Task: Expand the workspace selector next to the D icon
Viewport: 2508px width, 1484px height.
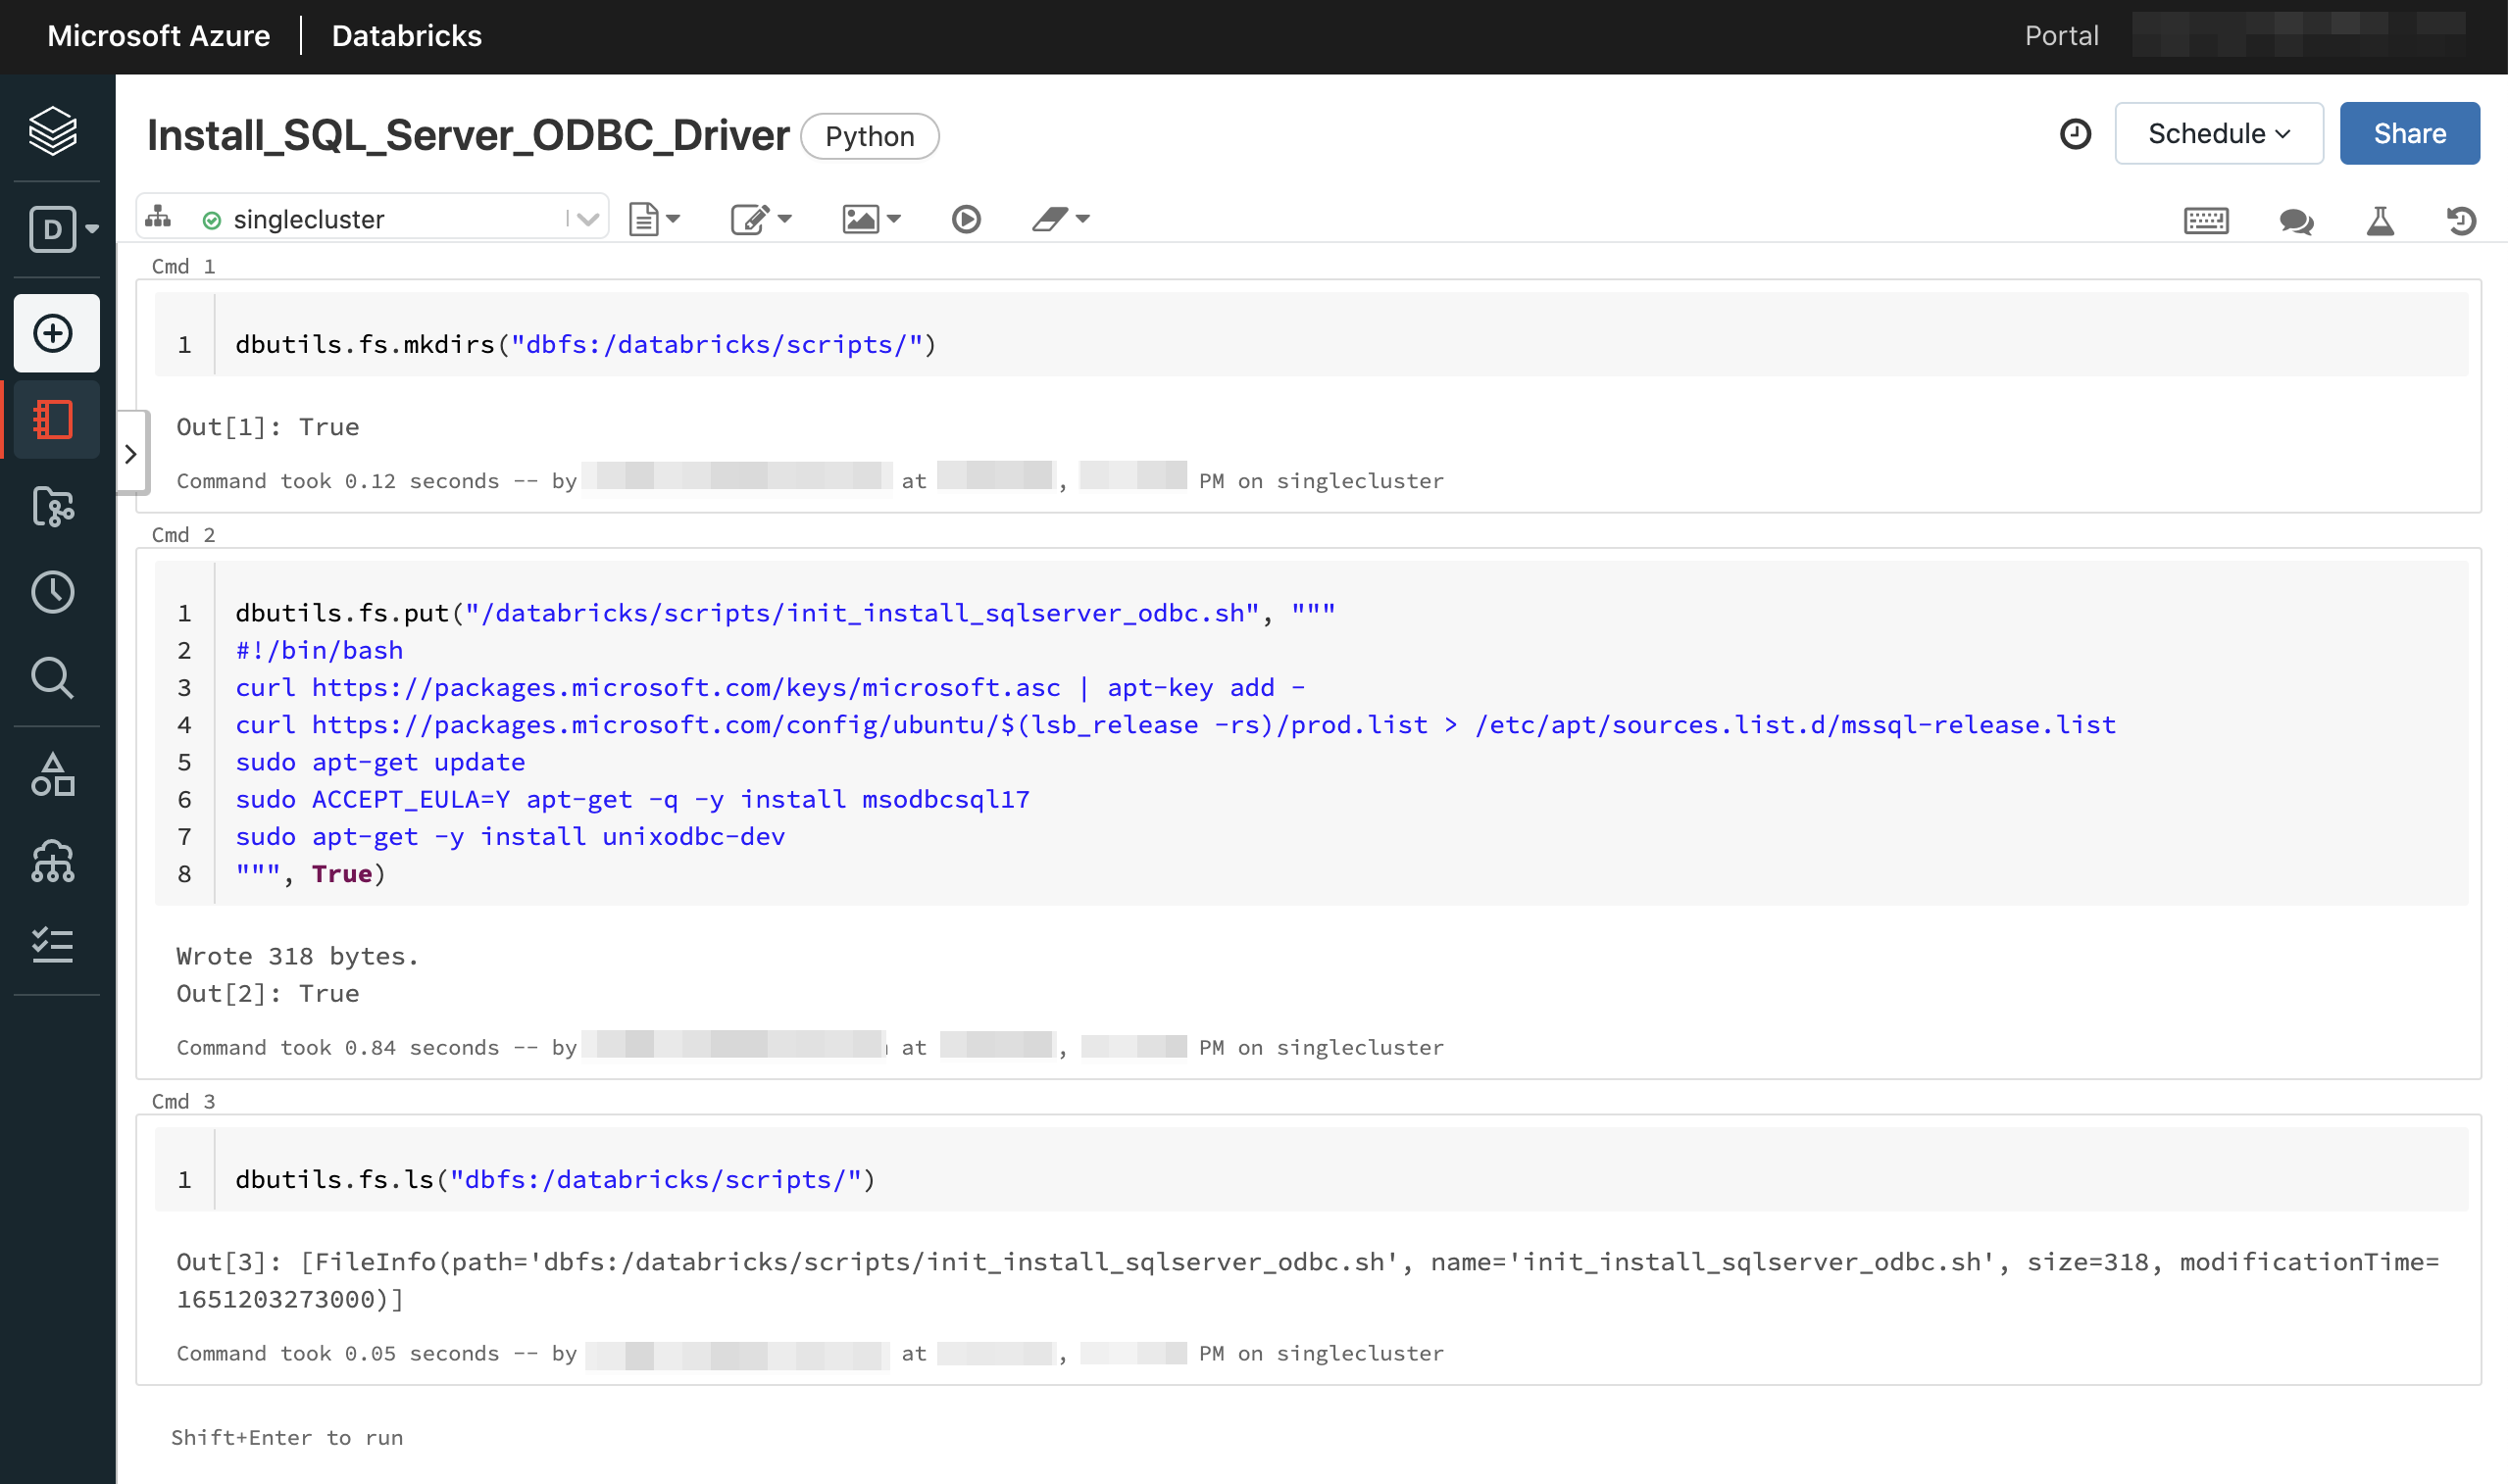Action: [x=90, y=229]
